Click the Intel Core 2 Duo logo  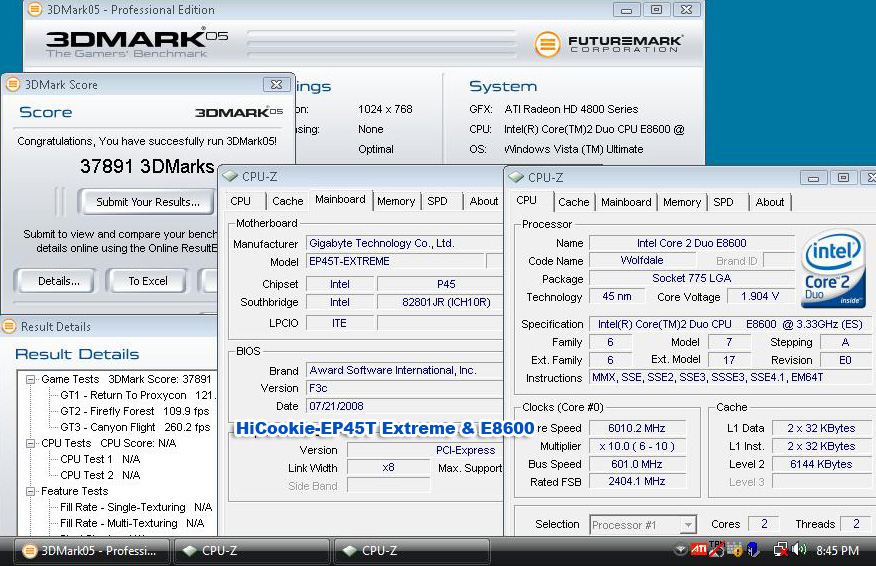pyautogui.click(x=832, y=269)
